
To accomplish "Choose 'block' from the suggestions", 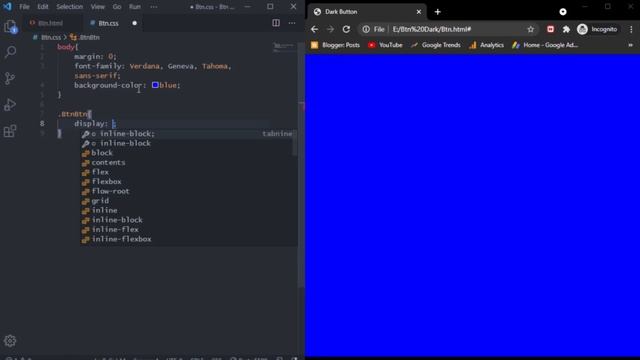I will tap(187, 153).
